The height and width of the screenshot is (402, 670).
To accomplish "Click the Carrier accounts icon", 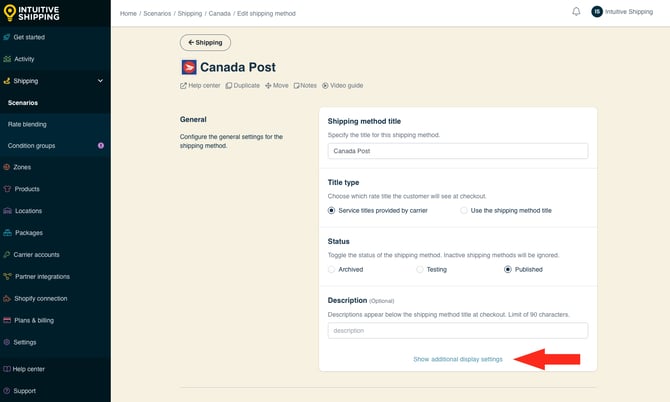I will pos(6,255).
